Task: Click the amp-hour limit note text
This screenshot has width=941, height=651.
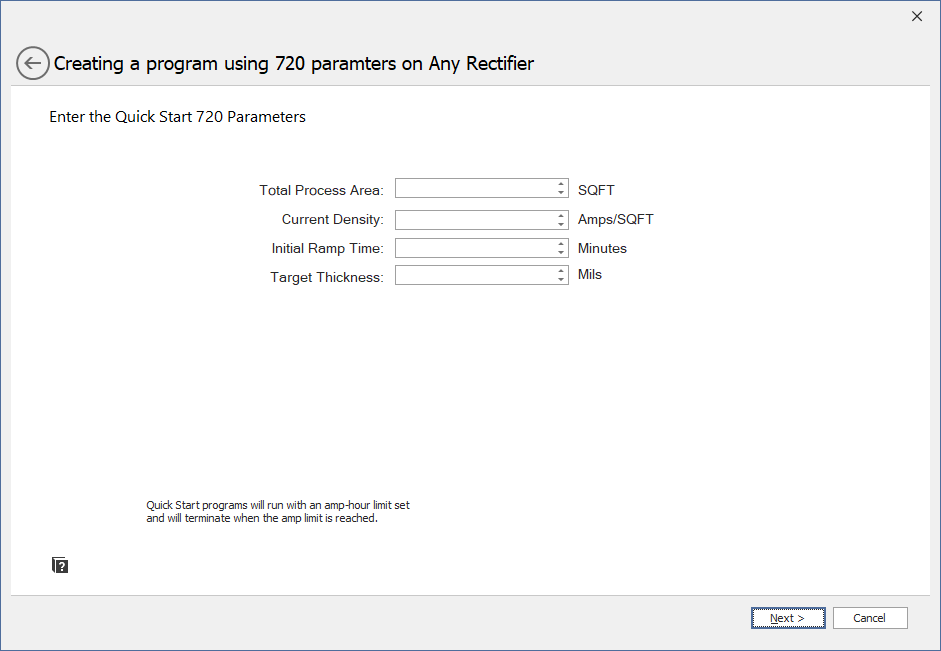Action: pos(277,512)
